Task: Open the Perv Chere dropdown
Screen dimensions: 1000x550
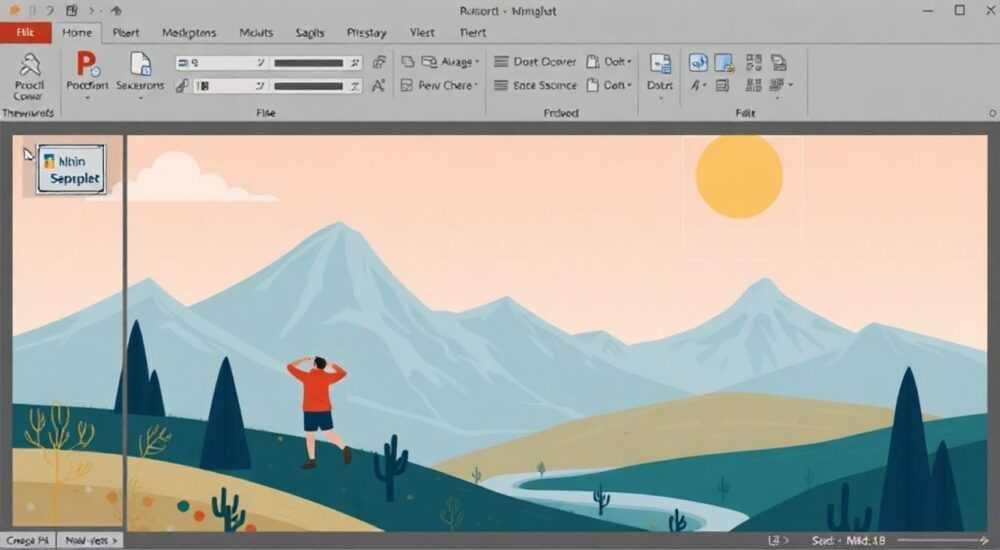Action: tap(439, 85)
